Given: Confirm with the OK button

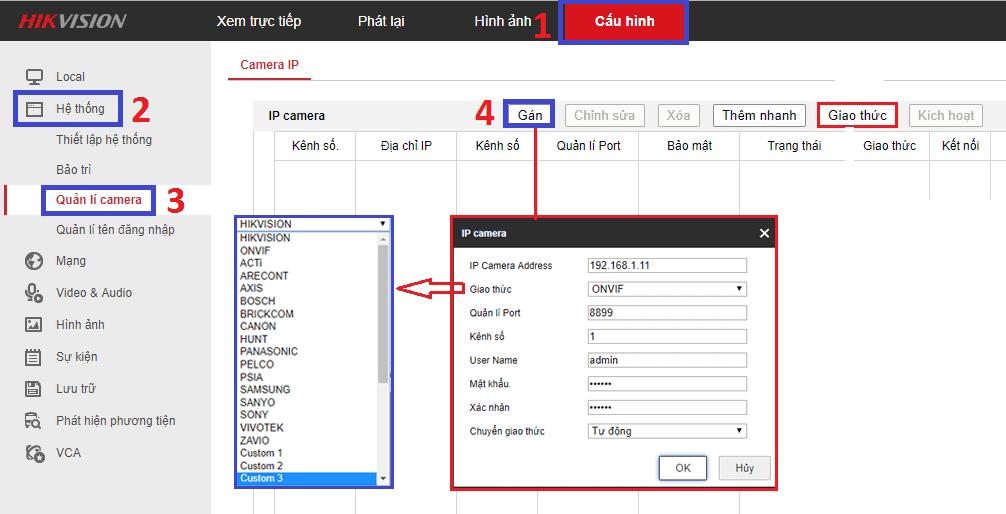Looking at the screenshot, I should click(x=683, y=468).
